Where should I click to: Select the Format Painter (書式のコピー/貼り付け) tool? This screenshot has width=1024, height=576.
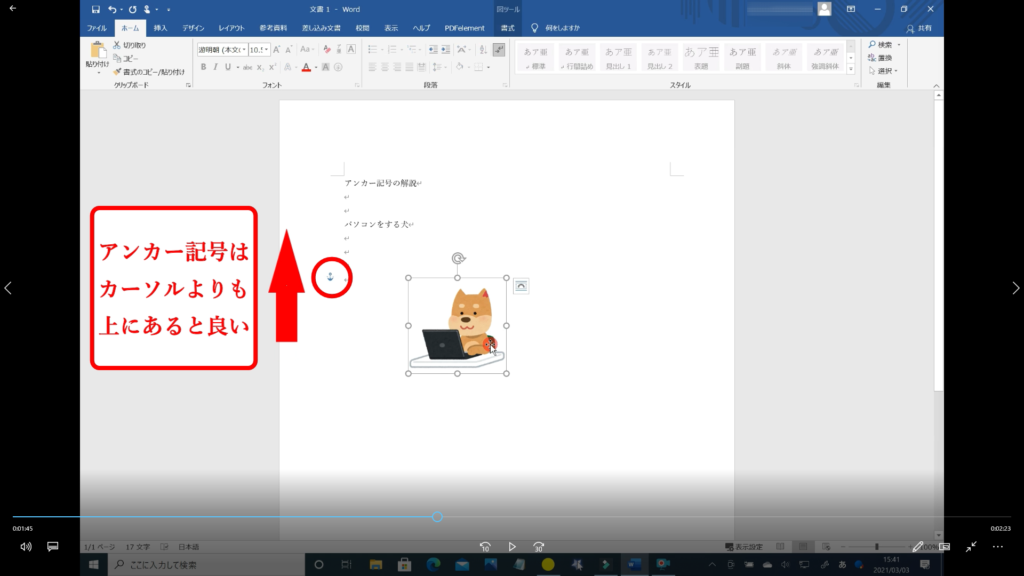point(117,72)
